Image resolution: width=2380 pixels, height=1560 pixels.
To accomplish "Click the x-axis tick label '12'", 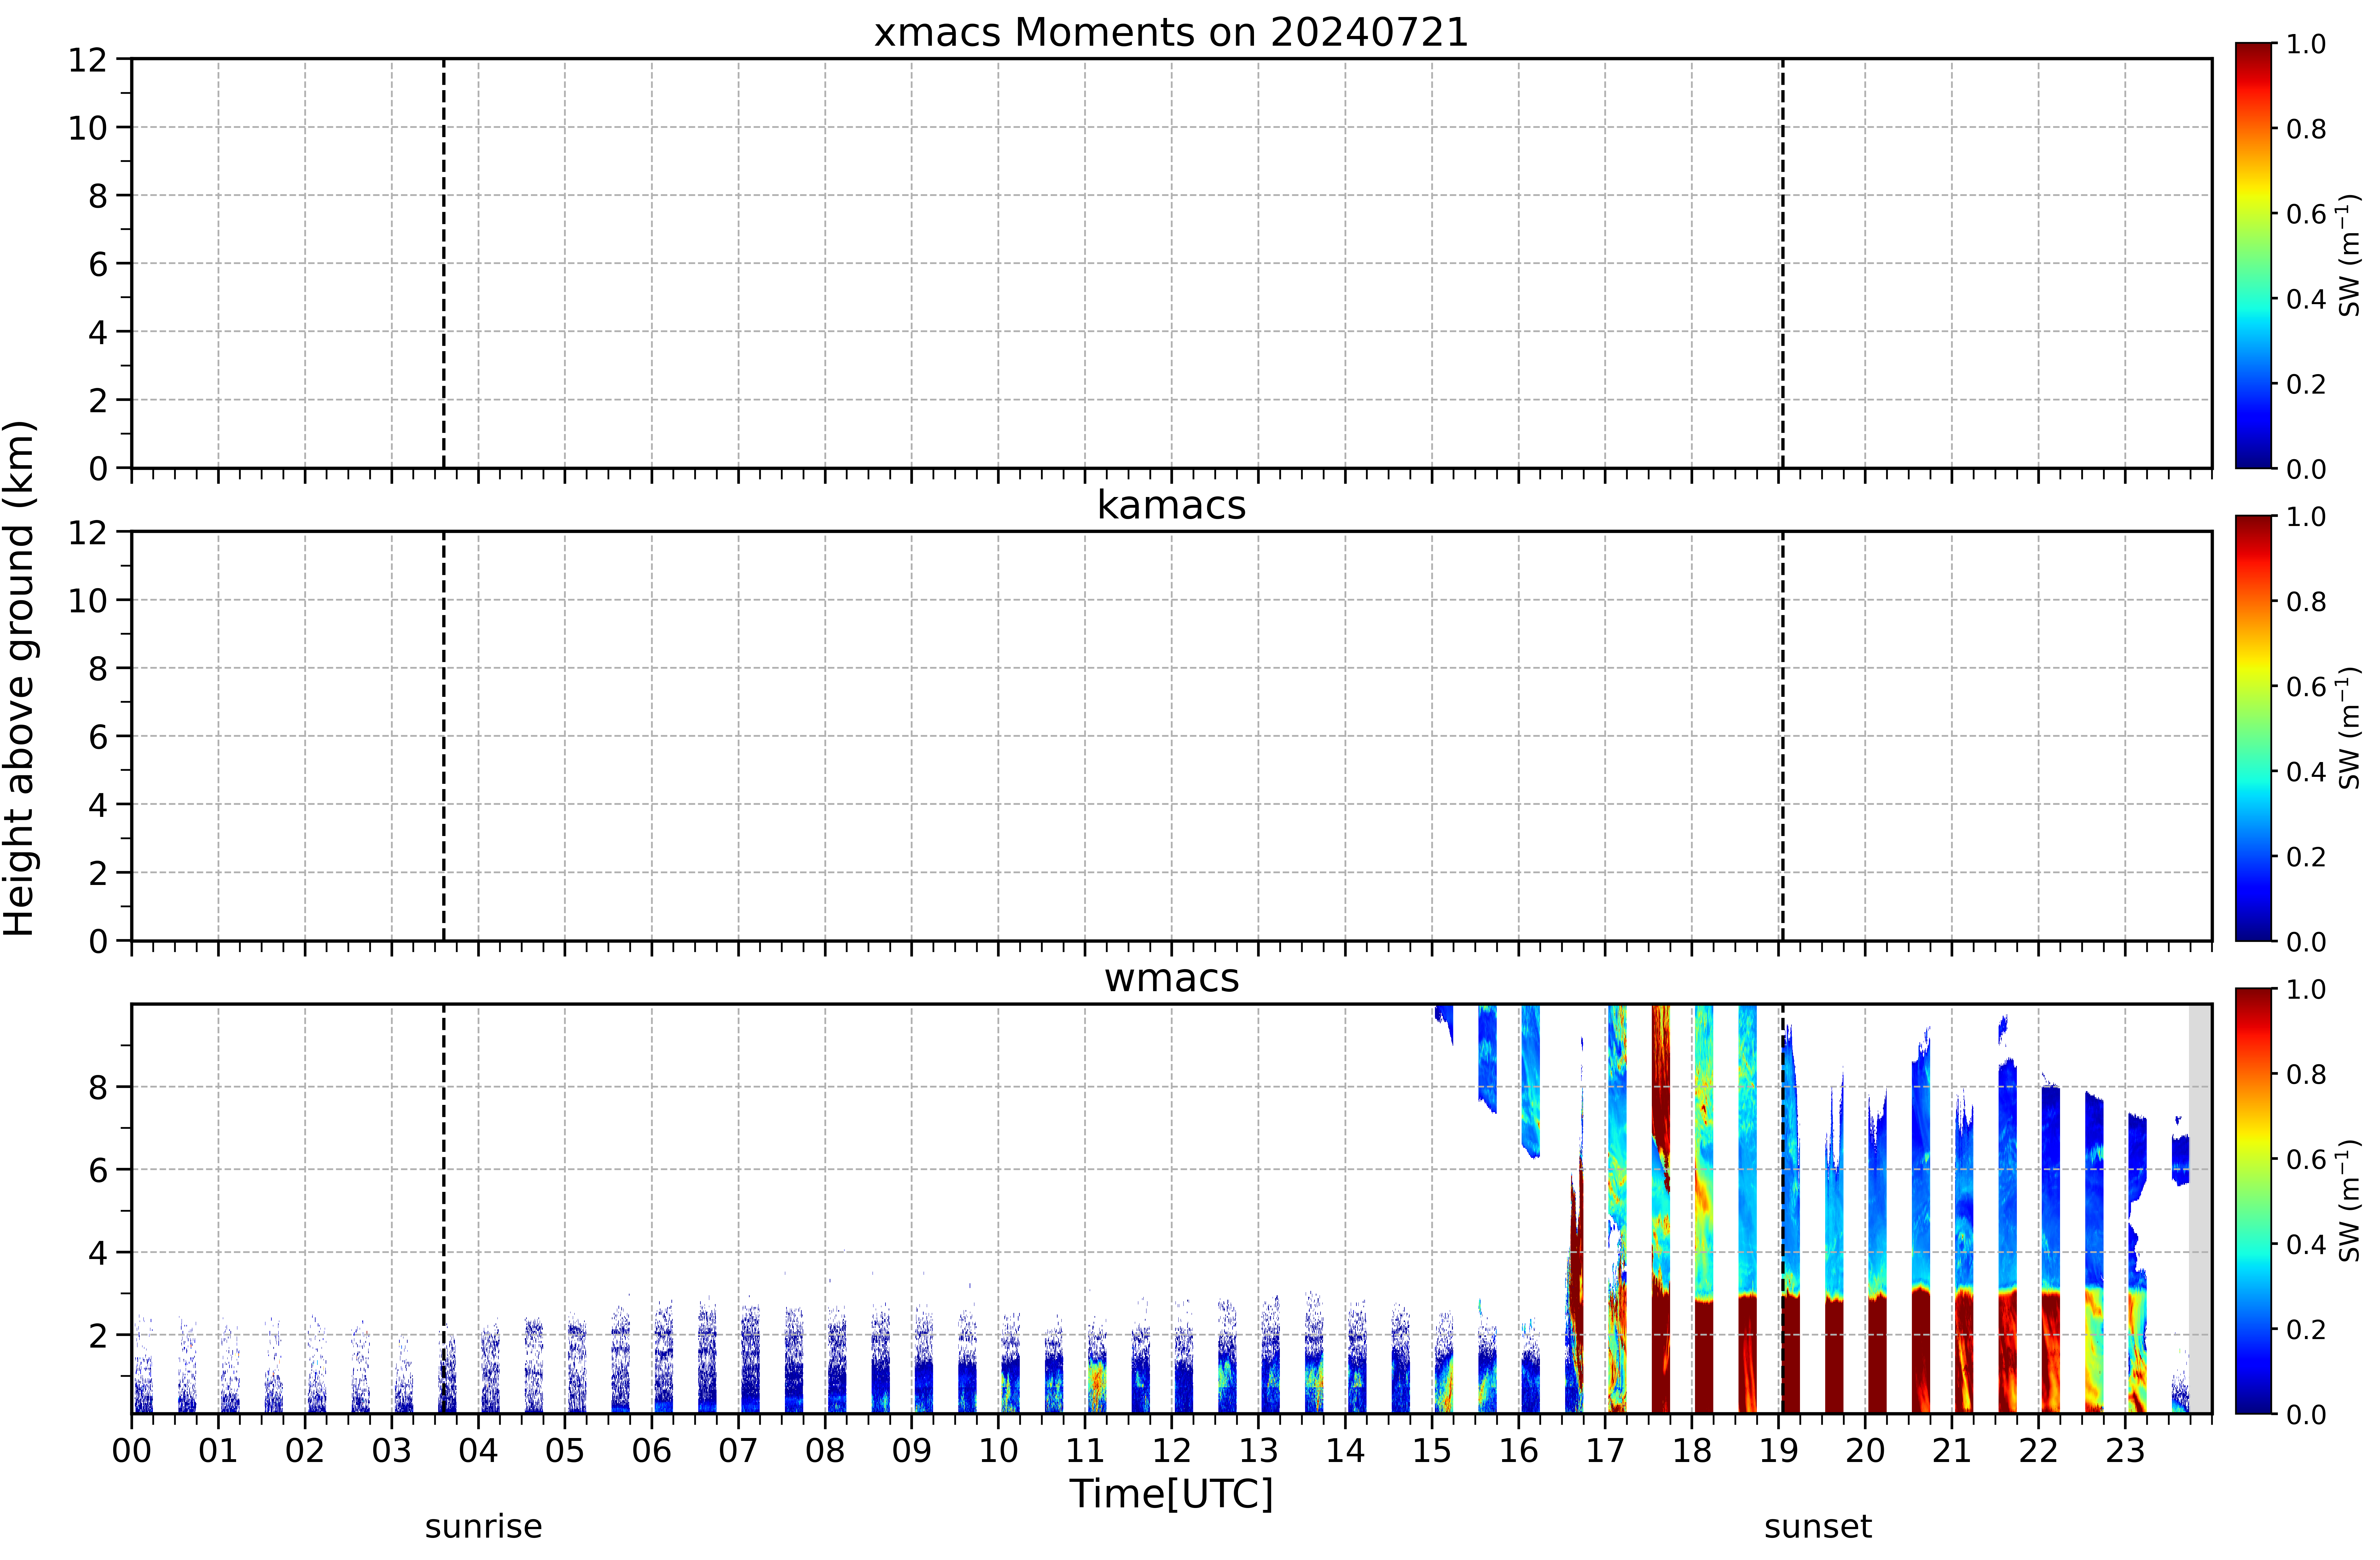I will point(1172,1450).
